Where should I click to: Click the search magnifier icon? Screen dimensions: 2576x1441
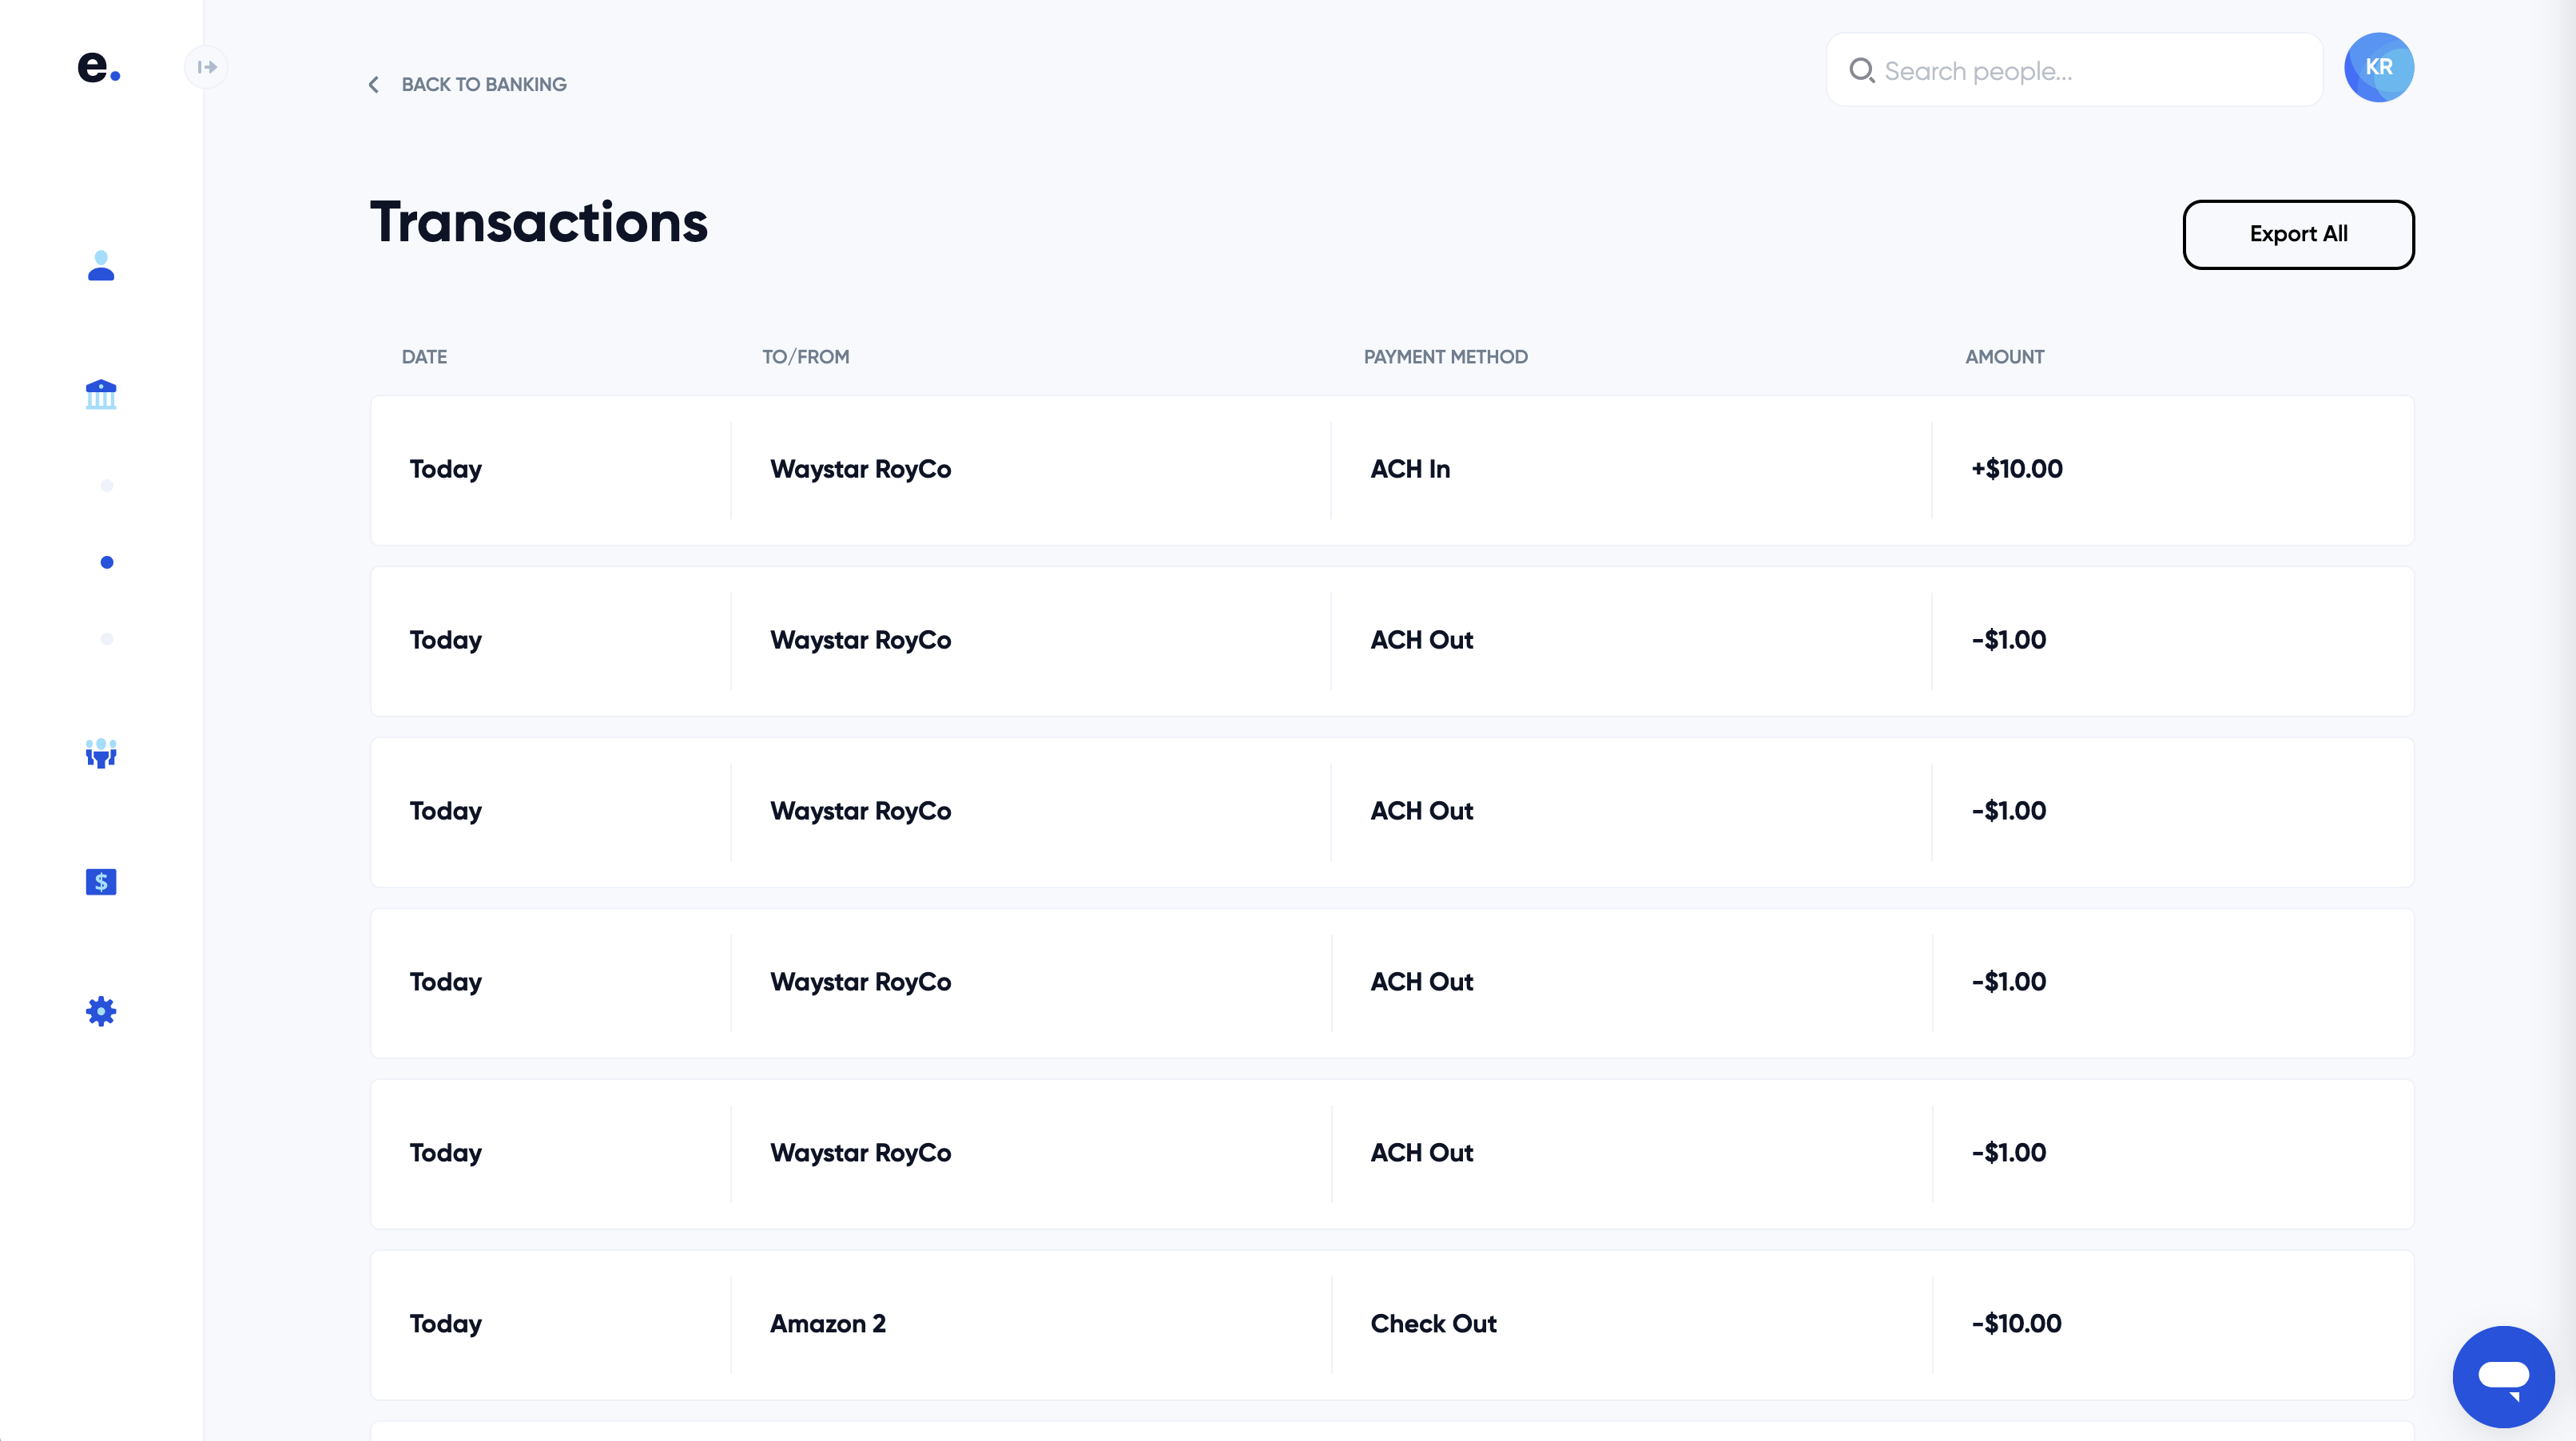(1861, 71)
